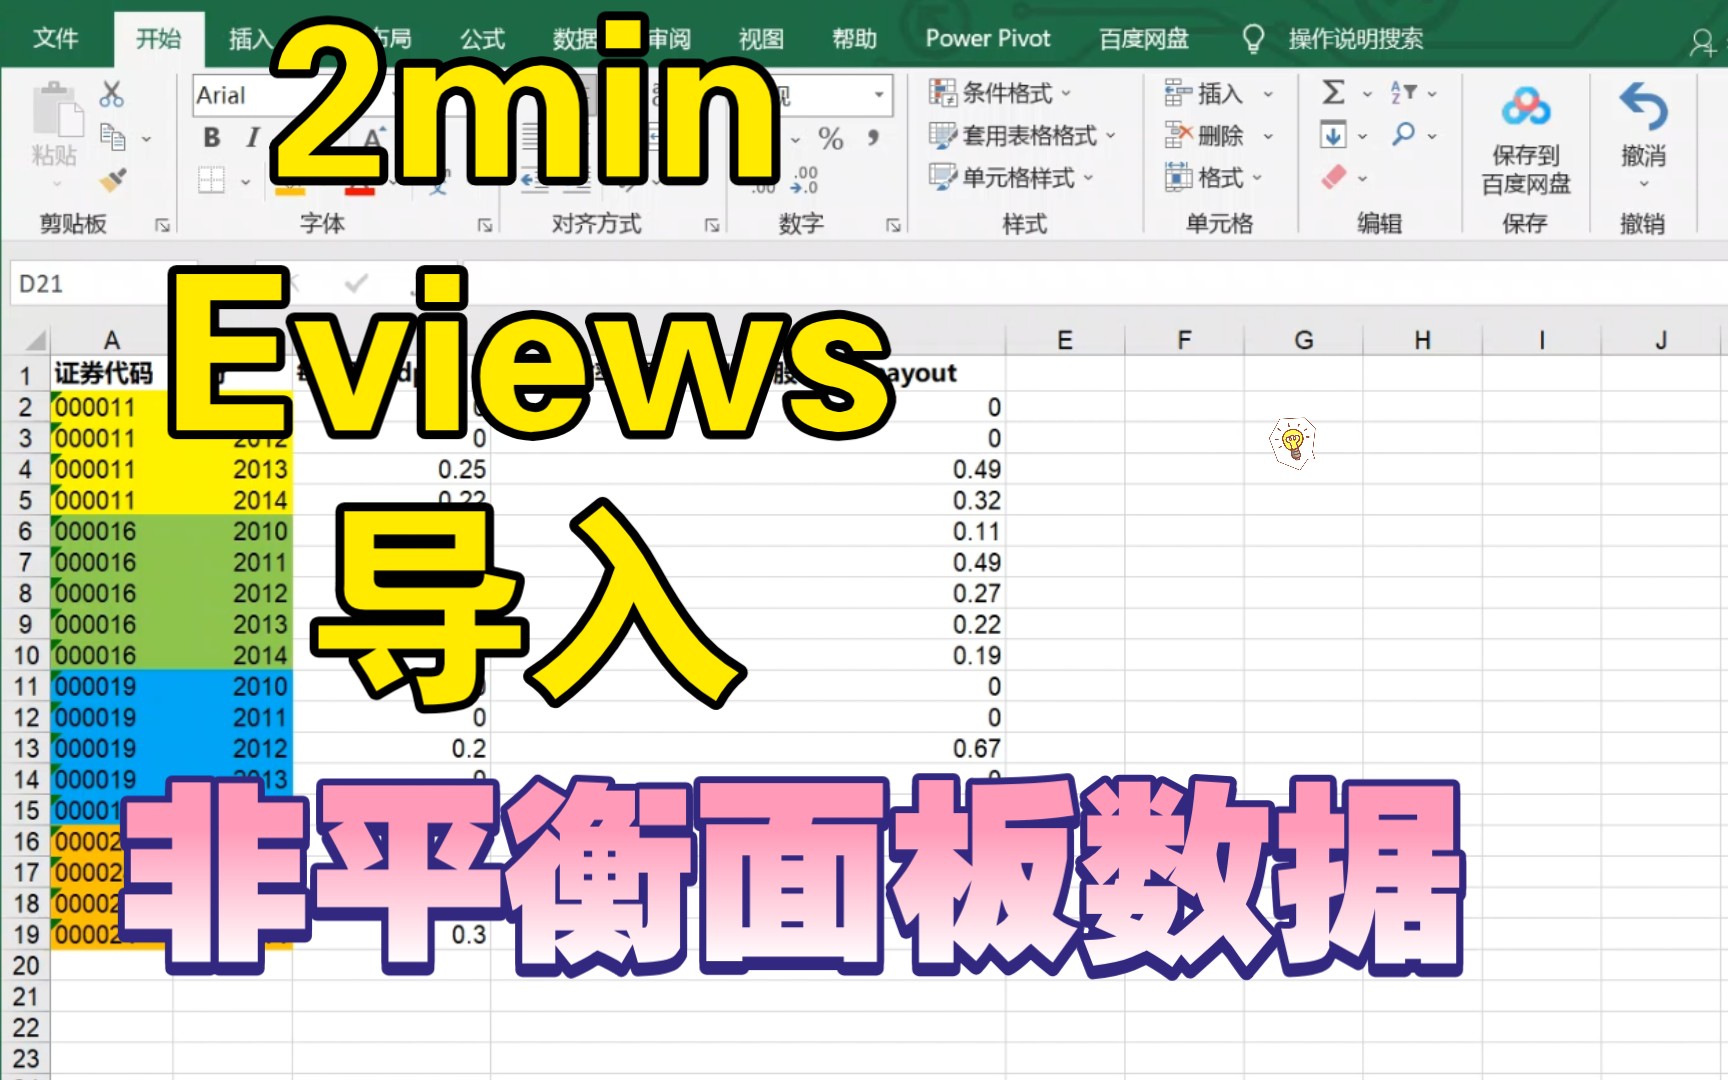Open the Baidu Netdisk (百度网盘) tab
Viewport: 1728px width, 1080px height.
coord(1144,39)
